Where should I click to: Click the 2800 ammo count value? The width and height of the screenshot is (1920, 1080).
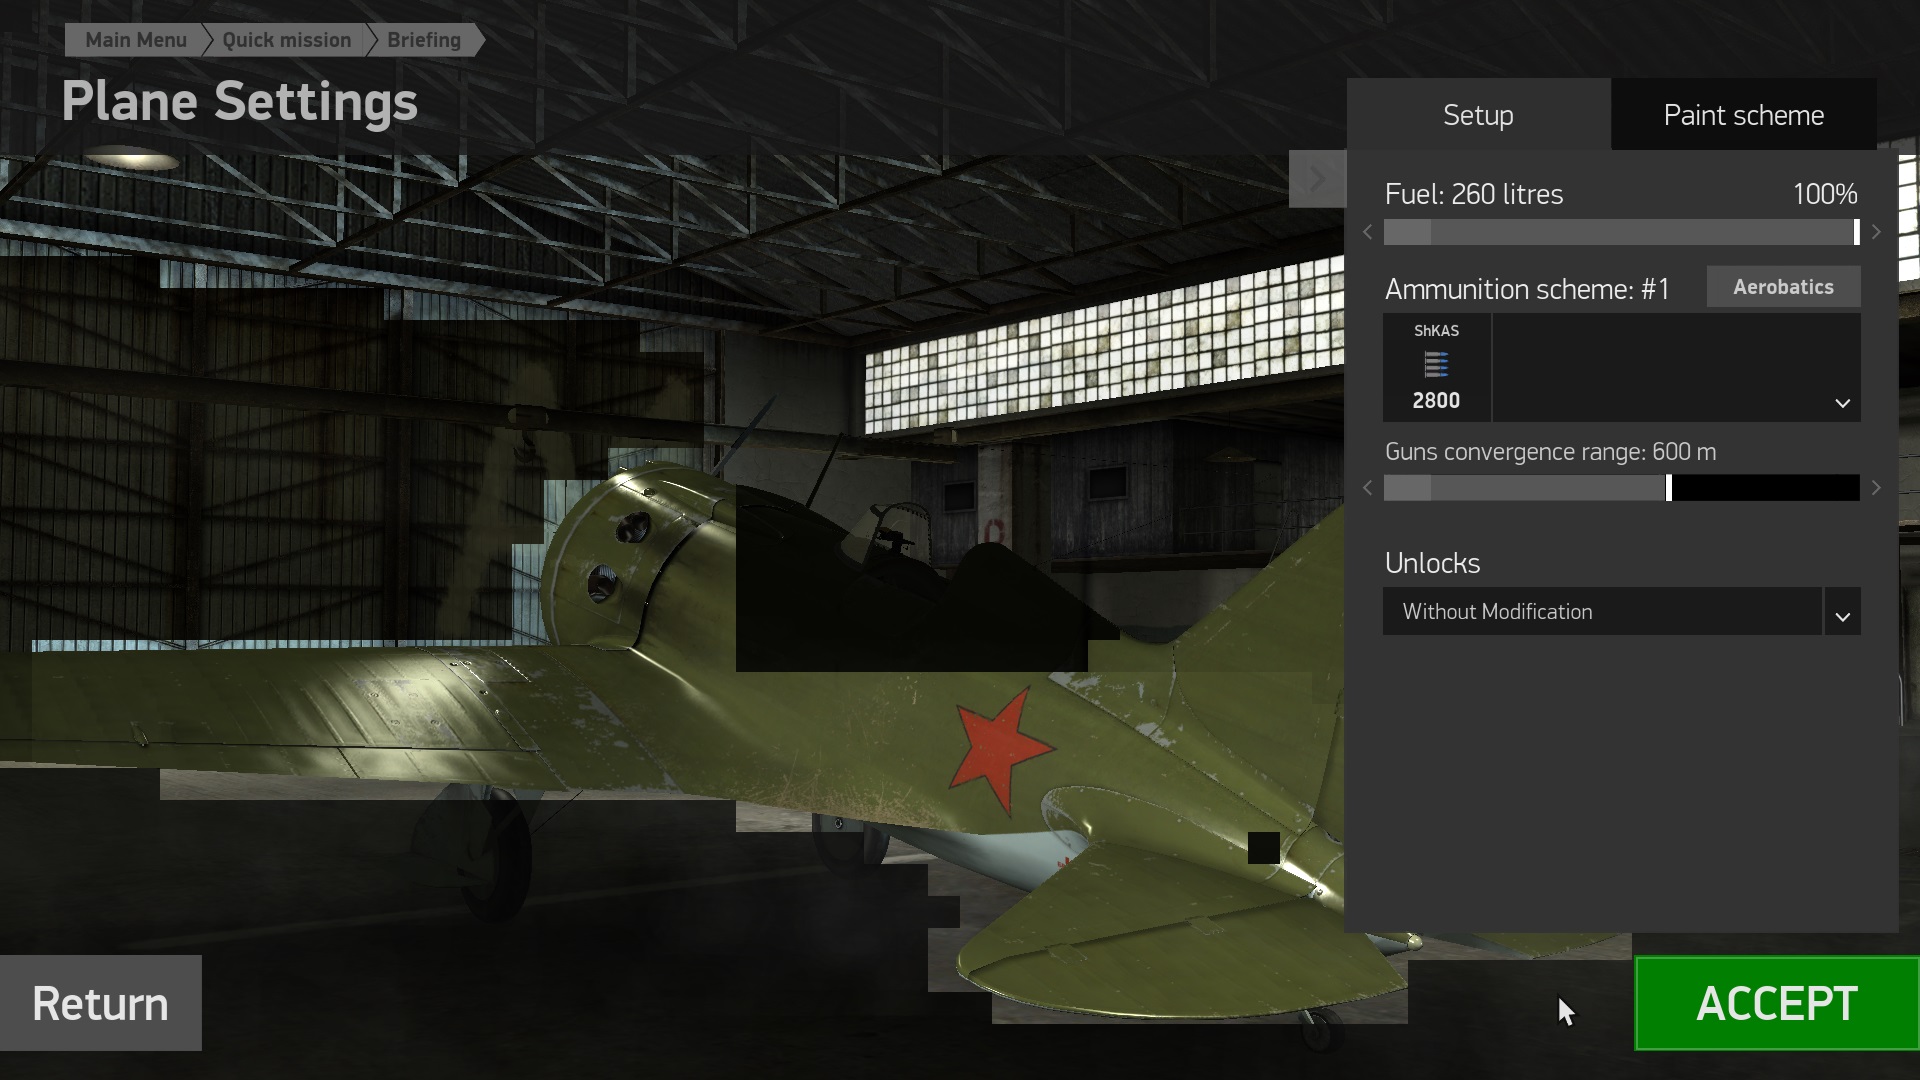point(1436,400)
